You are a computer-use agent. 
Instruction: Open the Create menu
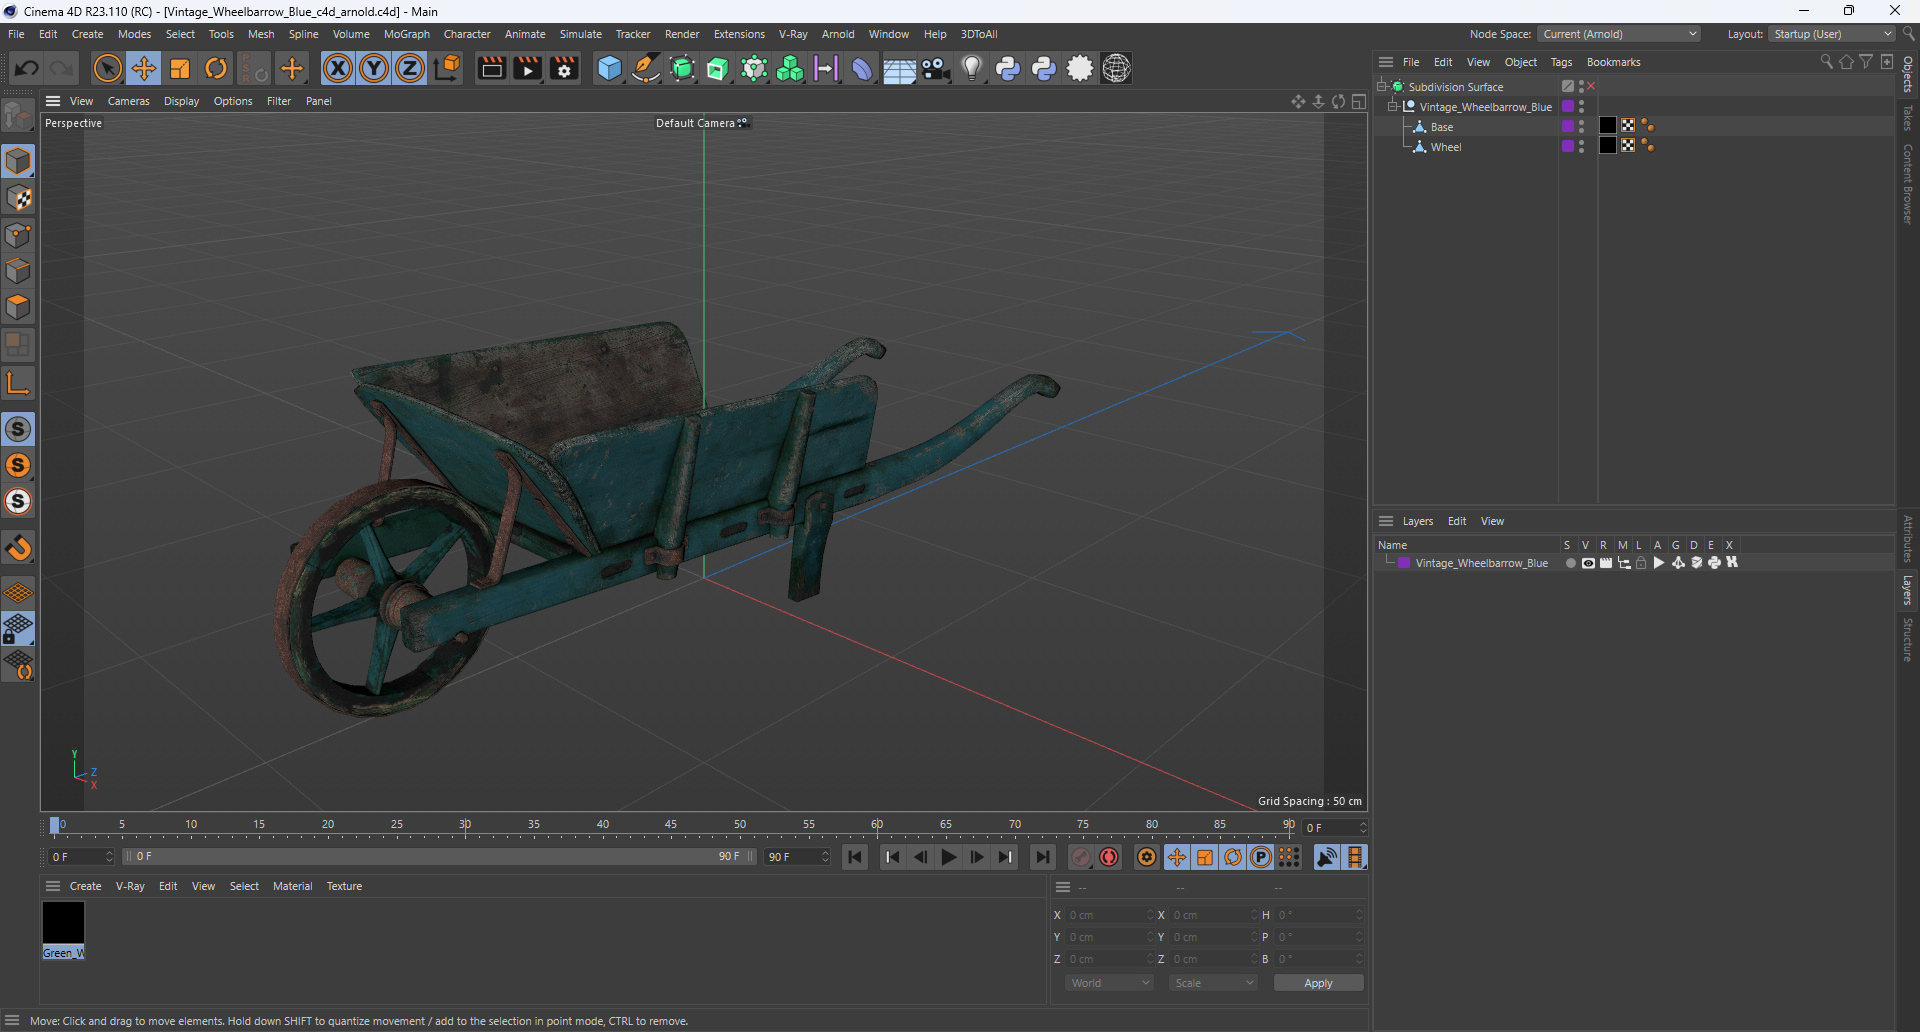click(x=87, y=34)
